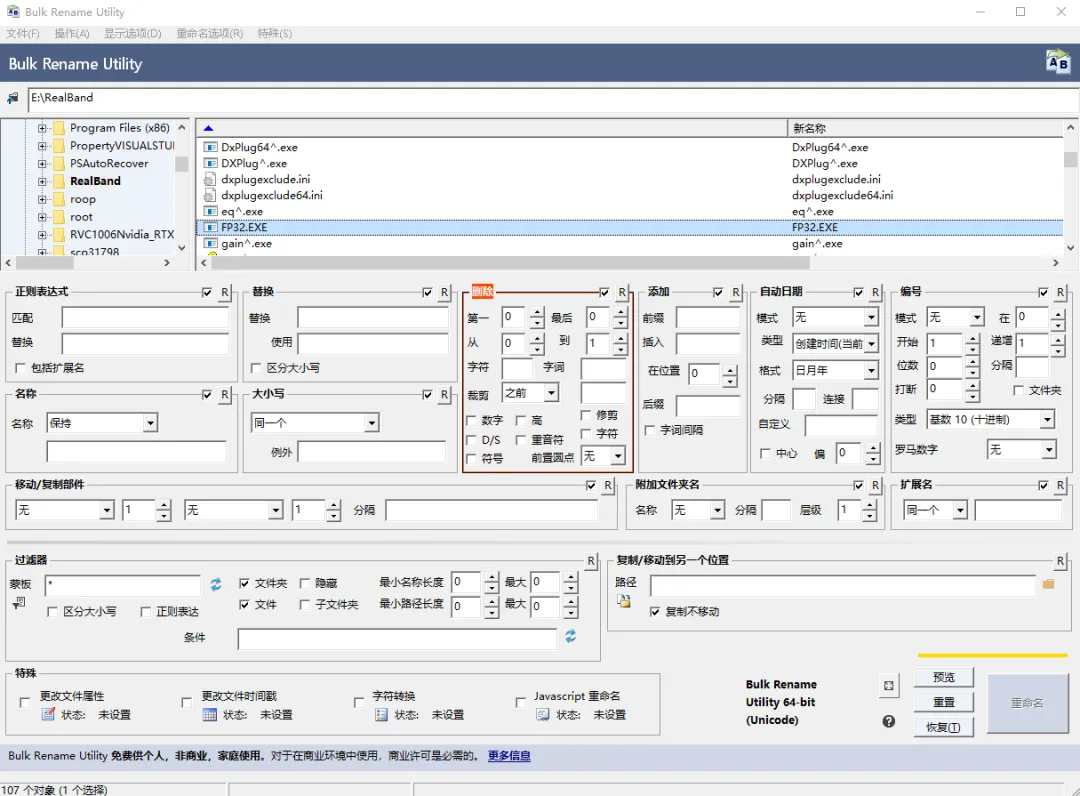This screenshot has height=796, width=1080.
Task: Click the AB rename logo icon in the header
Action: [x=1057, y=63]
